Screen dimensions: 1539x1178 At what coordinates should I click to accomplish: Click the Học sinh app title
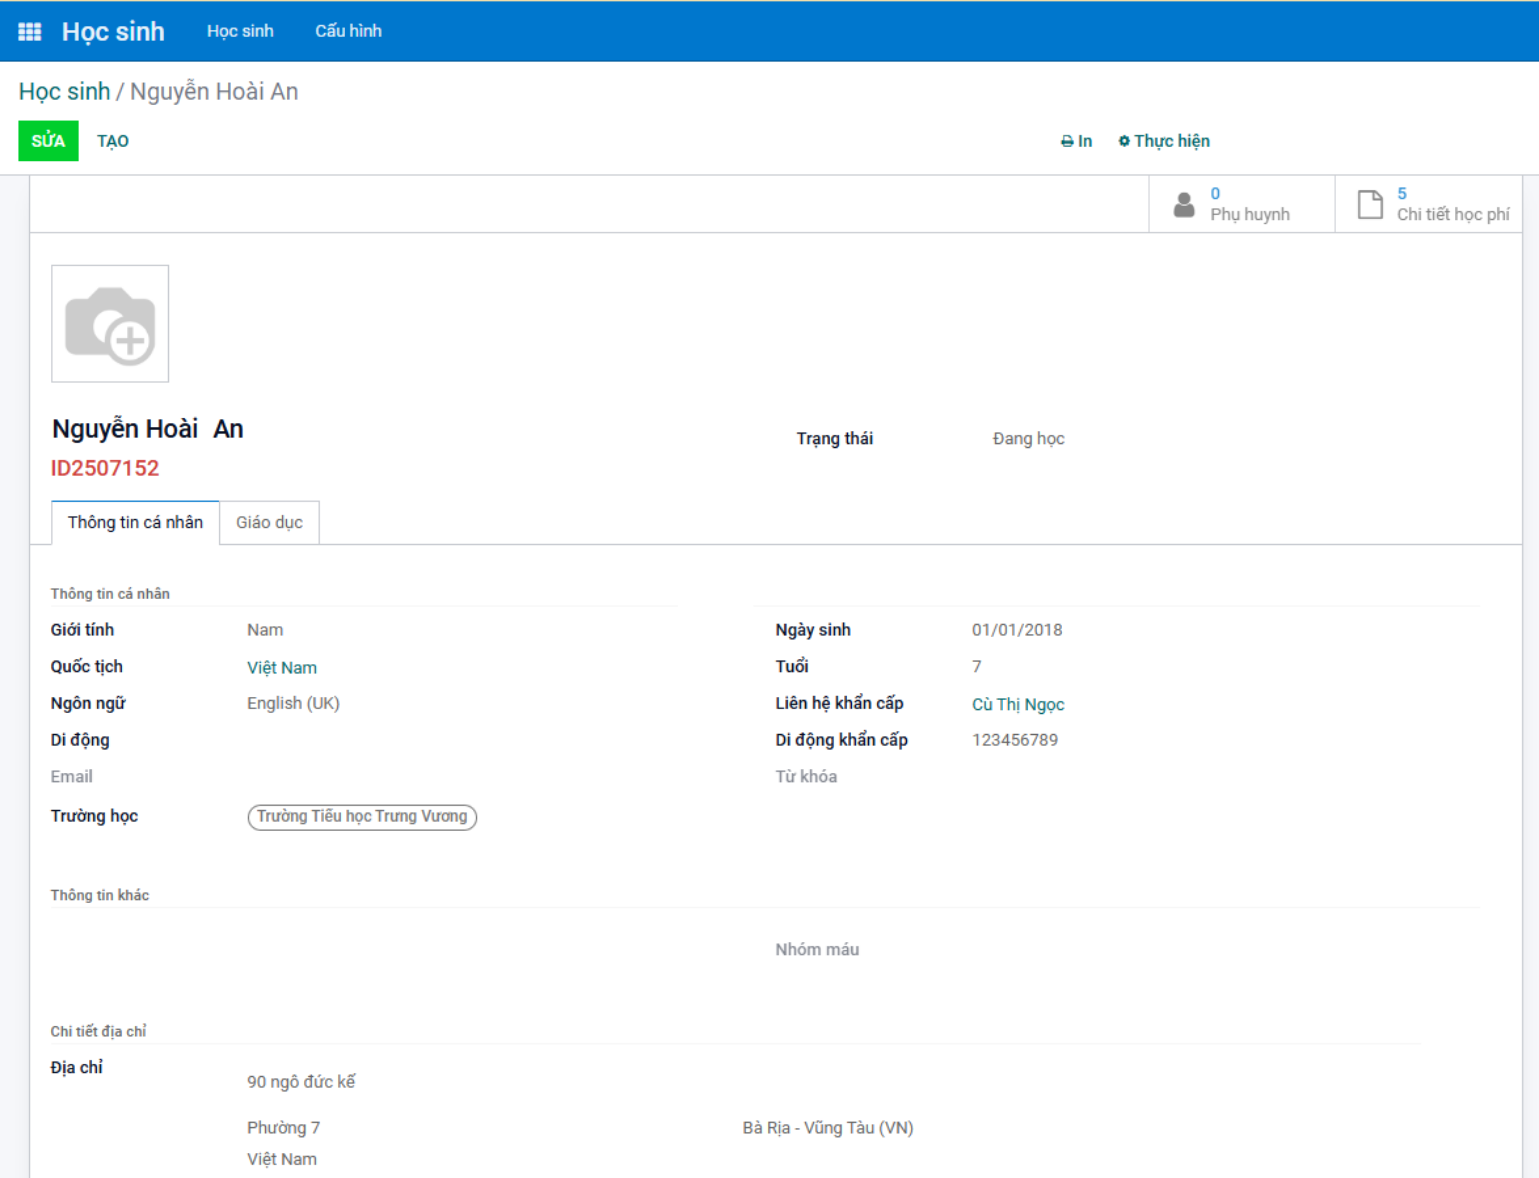tap(113, 32)
